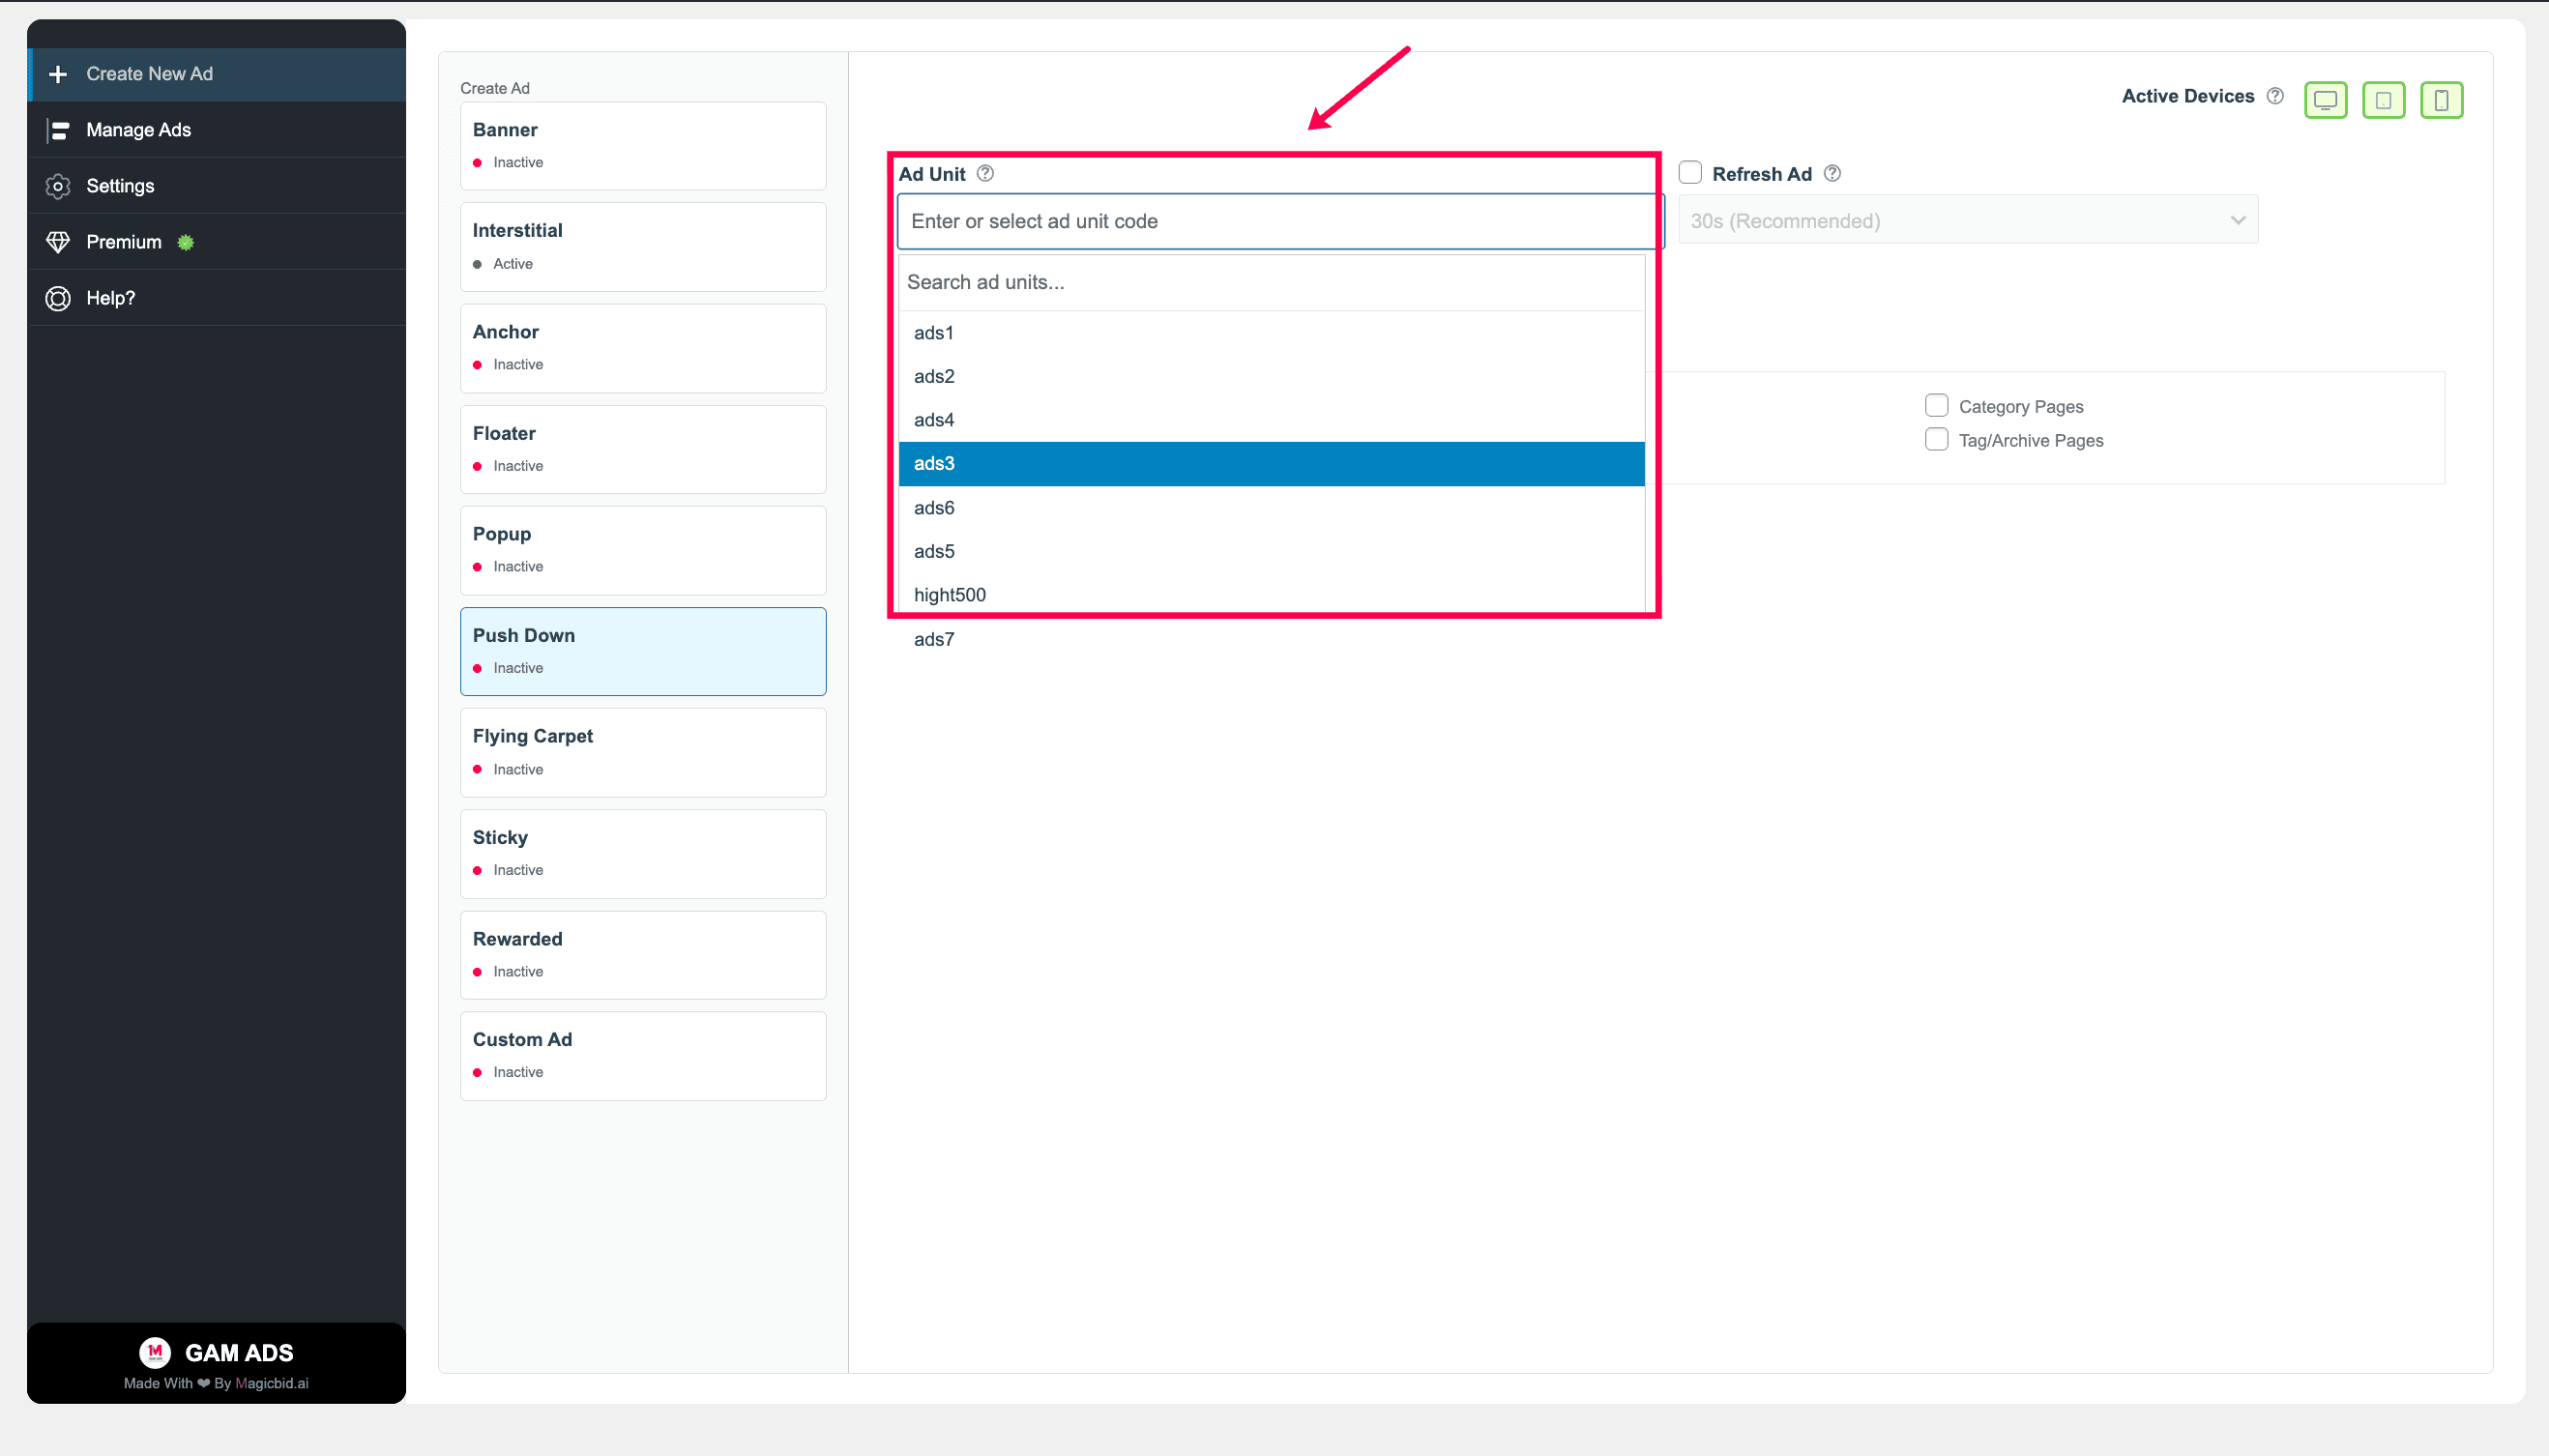Click the Settings gear icon in sidebar
Viewport: 2549px width, 1456px height.
click(x=58, y=186)
